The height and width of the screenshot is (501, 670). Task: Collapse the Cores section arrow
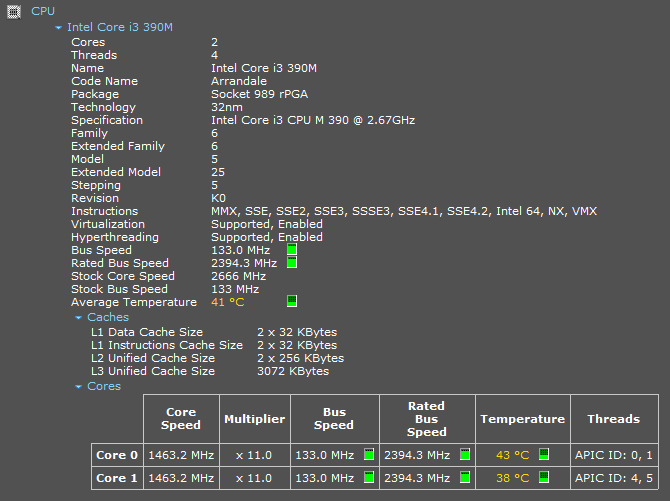[x=79, y=387]
